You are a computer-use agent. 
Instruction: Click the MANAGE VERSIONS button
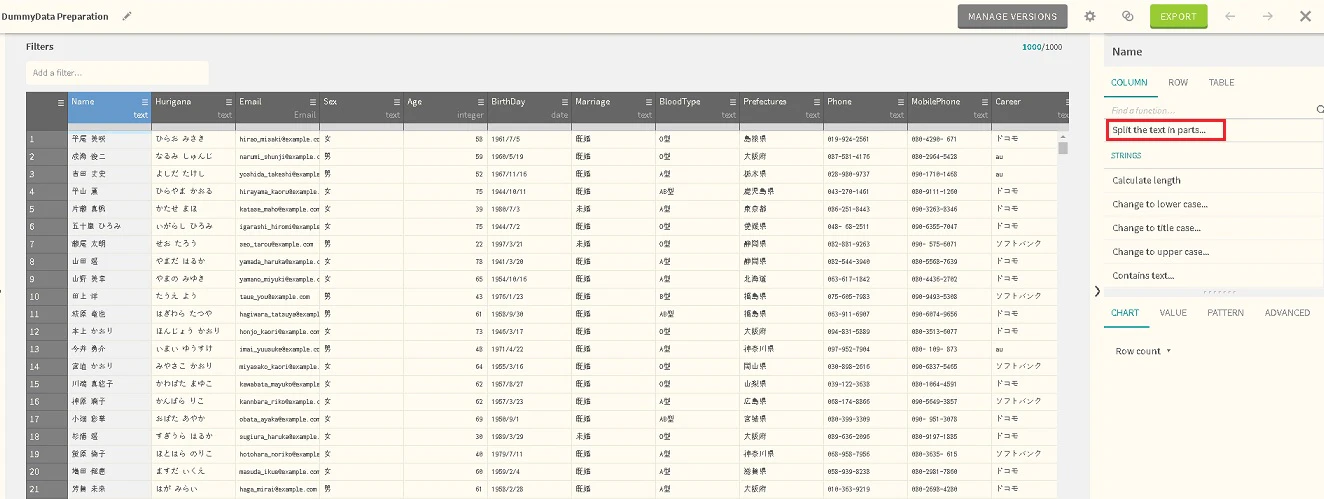click(1012, 16)
